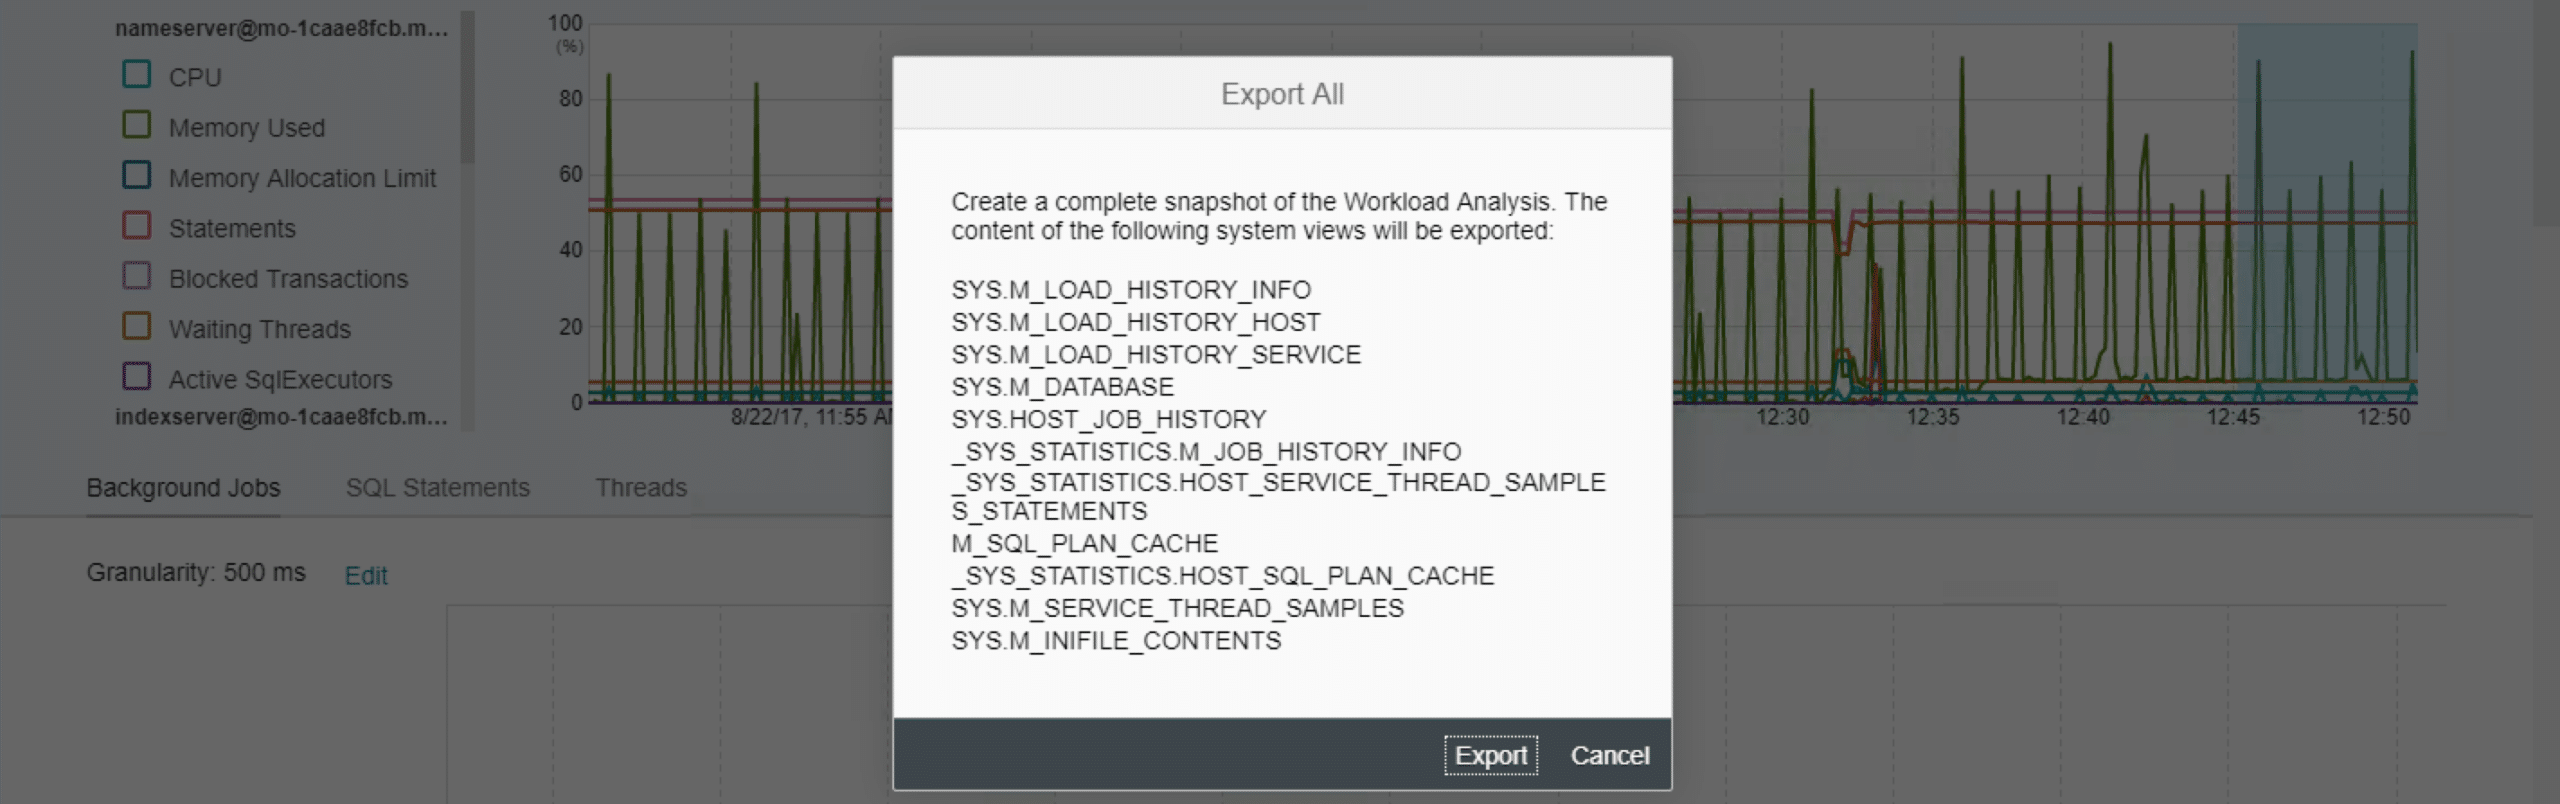Viewport: 2560px width, 804px height.
Task: Toggle Active SqlExecutors checkbox
Action: (137, 377)
